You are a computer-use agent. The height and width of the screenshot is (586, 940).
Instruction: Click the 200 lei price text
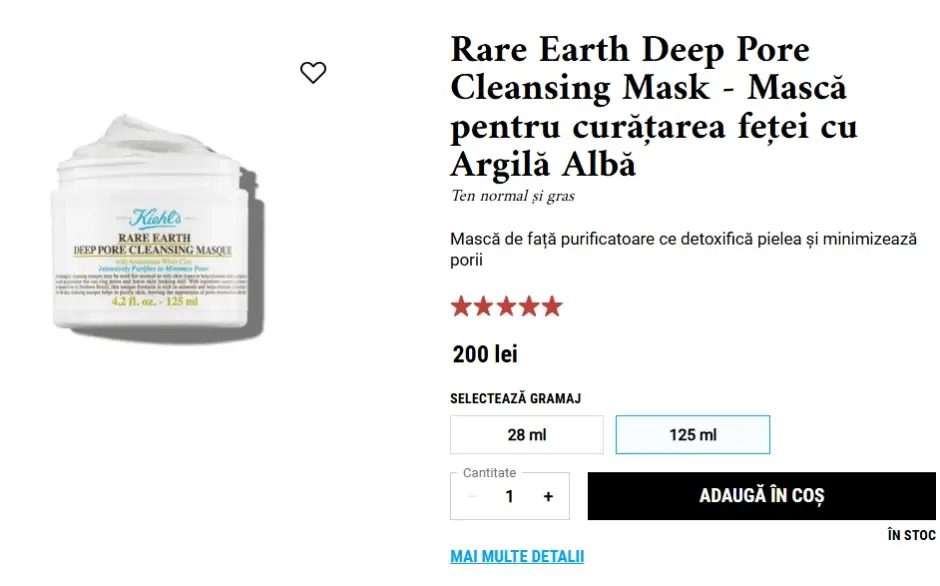[x=485, y=354]
